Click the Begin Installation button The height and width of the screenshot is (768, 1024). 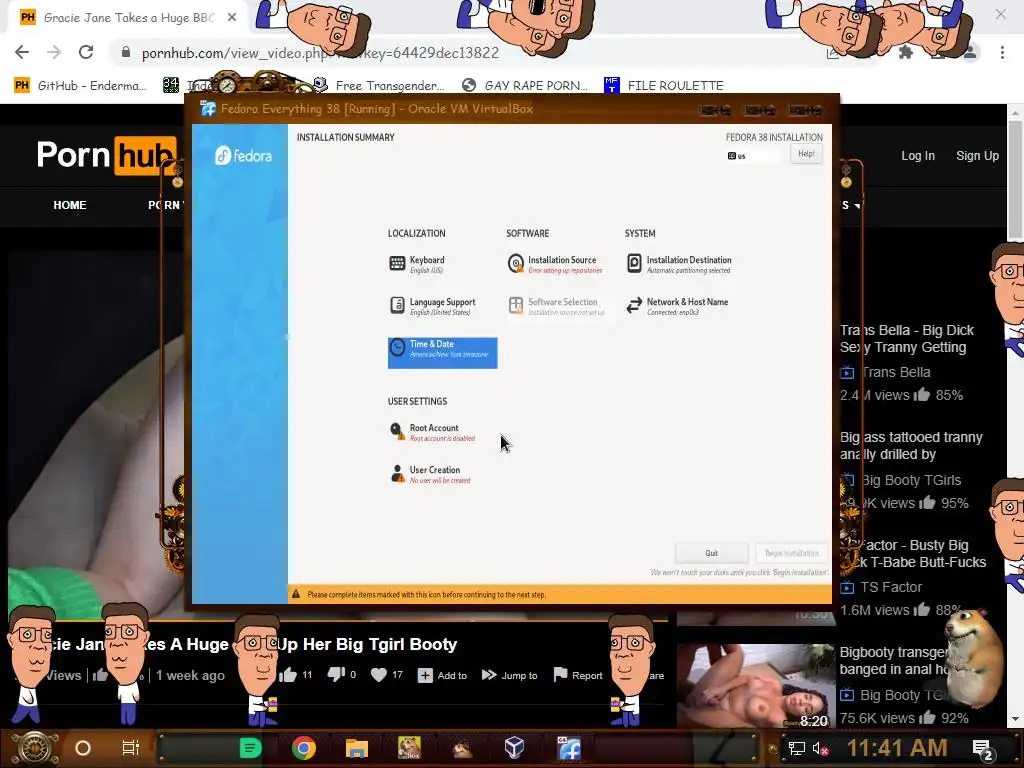pyautogui.click(x=792, y=553)
